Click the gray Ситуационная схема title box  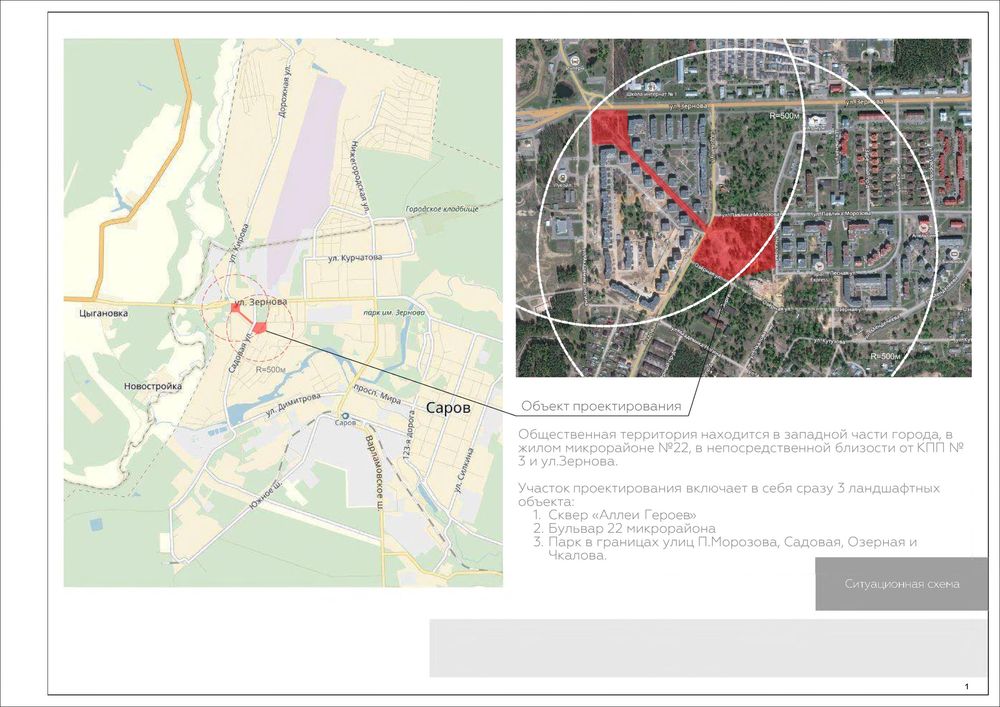(x=901, y=583)
